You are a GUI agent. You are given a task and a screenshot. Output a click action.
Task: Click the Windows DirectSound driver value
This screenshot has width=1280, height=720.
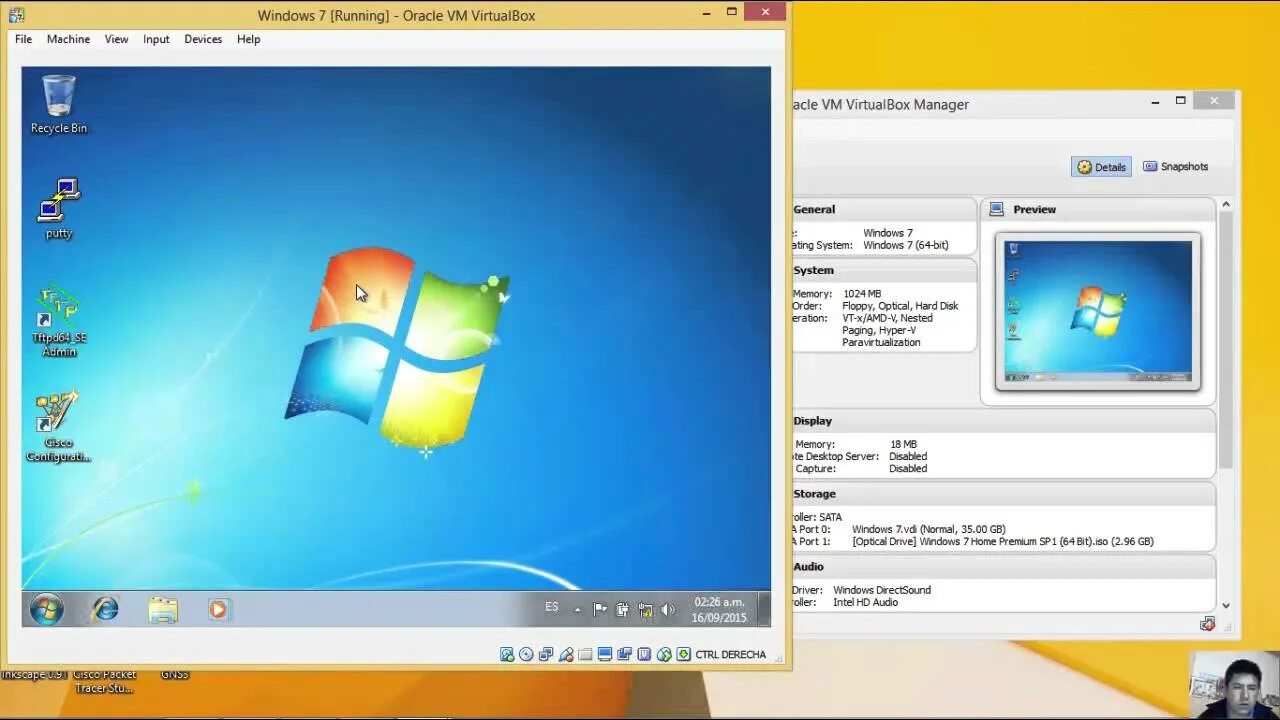[x=882, y=590]
